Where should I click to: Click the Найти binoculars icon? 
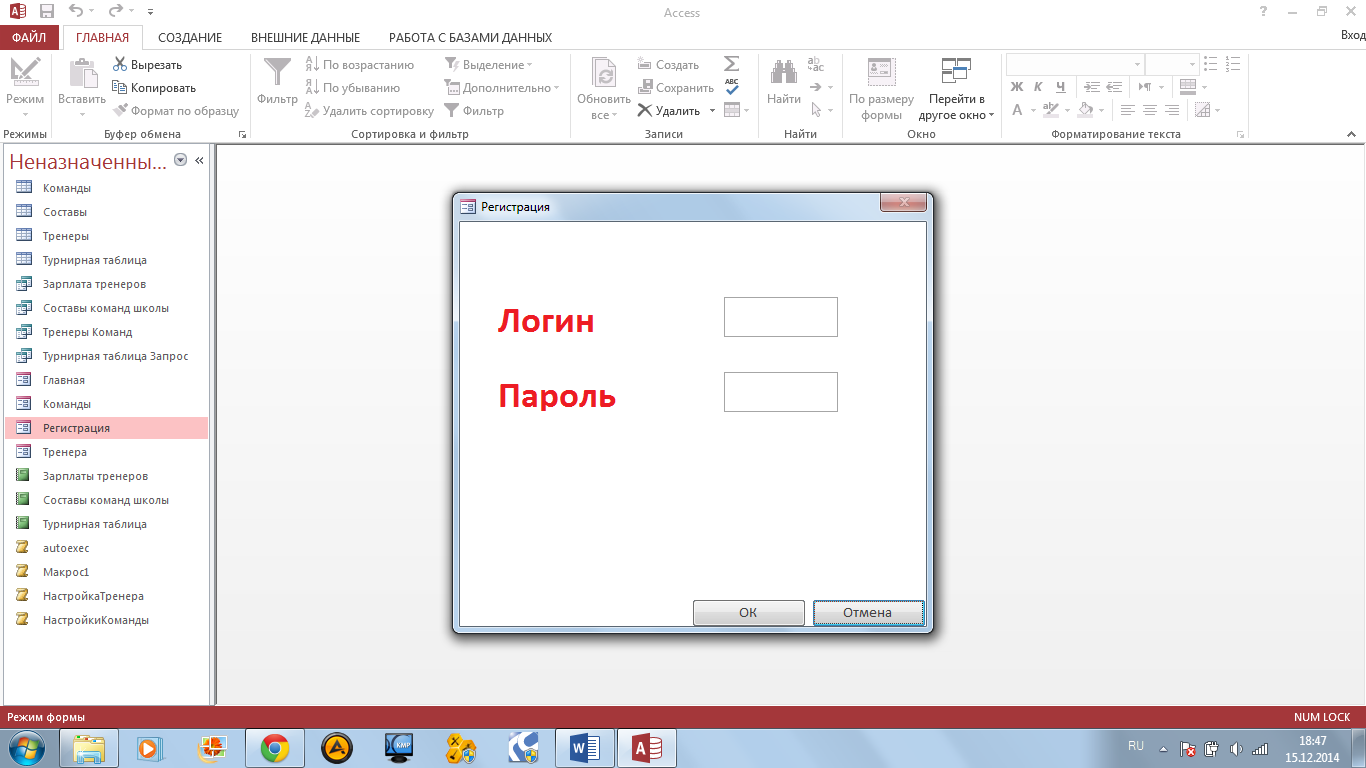[x=784, y=72]
